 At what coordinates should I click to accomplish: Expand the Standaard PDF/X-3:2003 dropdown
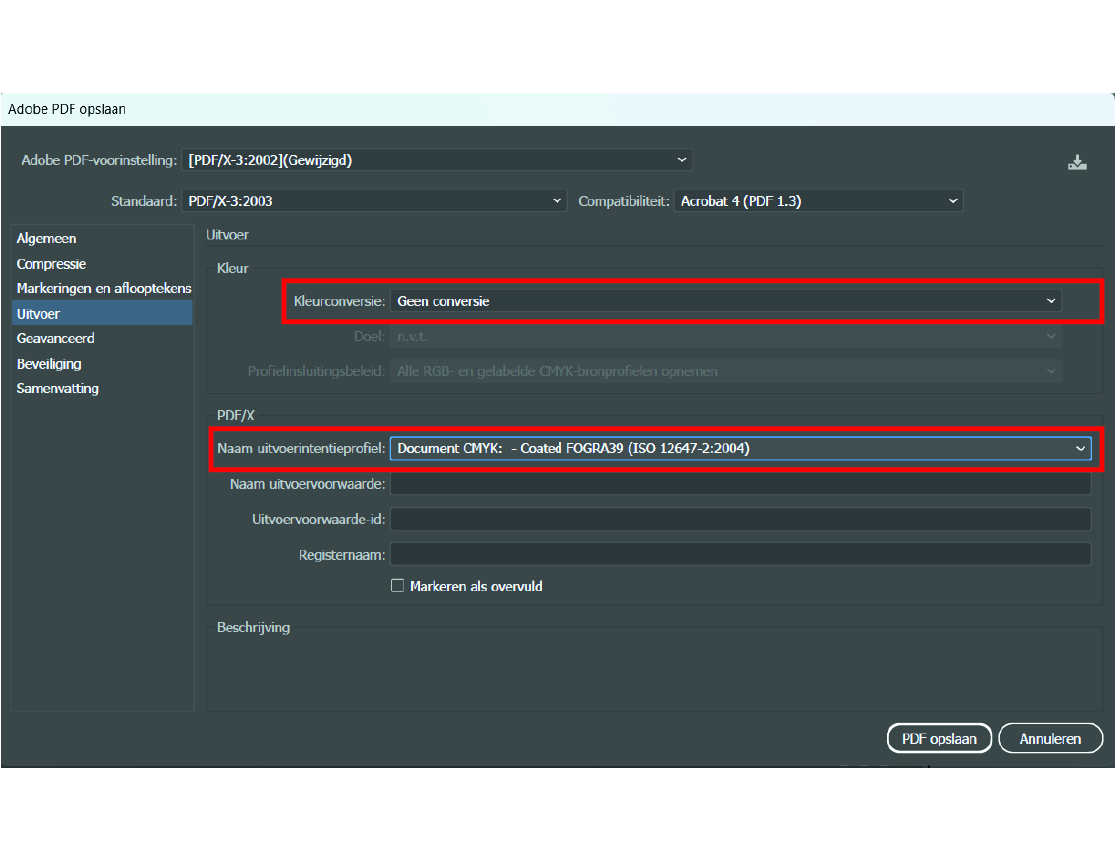click(374, 201)
